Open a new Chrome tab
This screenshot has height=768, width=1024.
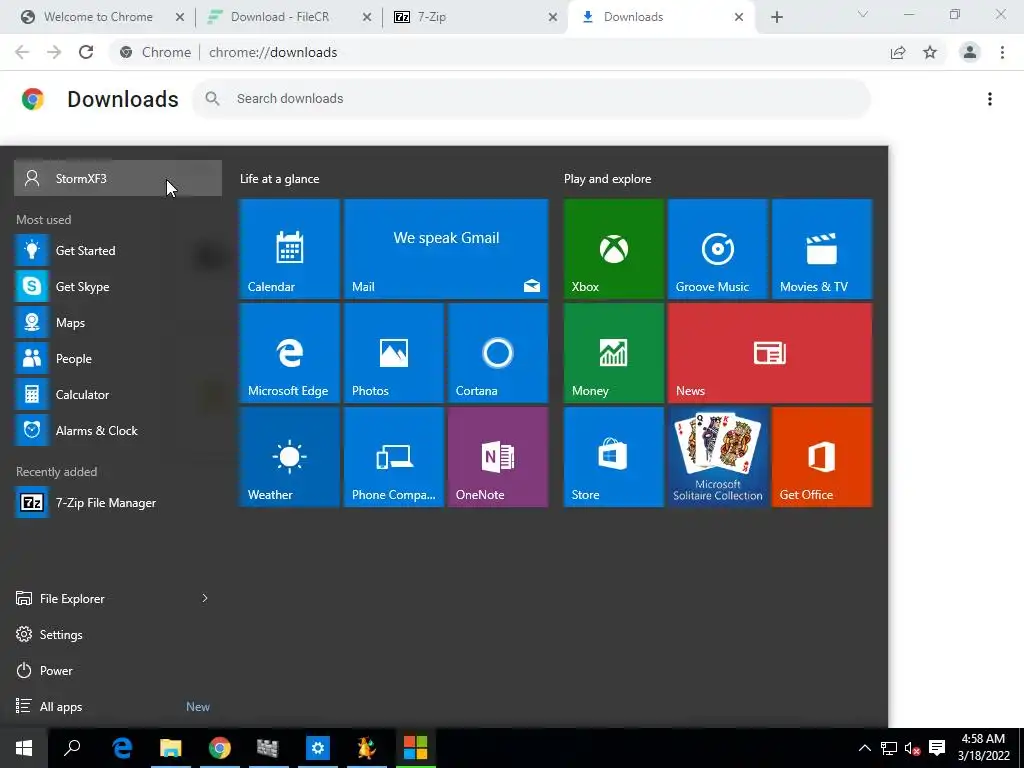776,17
